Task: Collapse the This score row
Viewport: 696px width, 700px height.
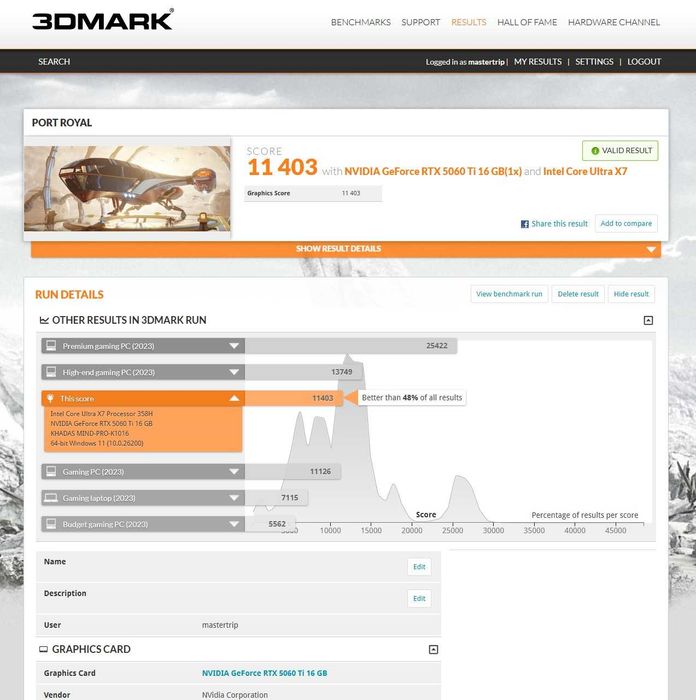Action: pyautogui.click(x=143, y=398)
